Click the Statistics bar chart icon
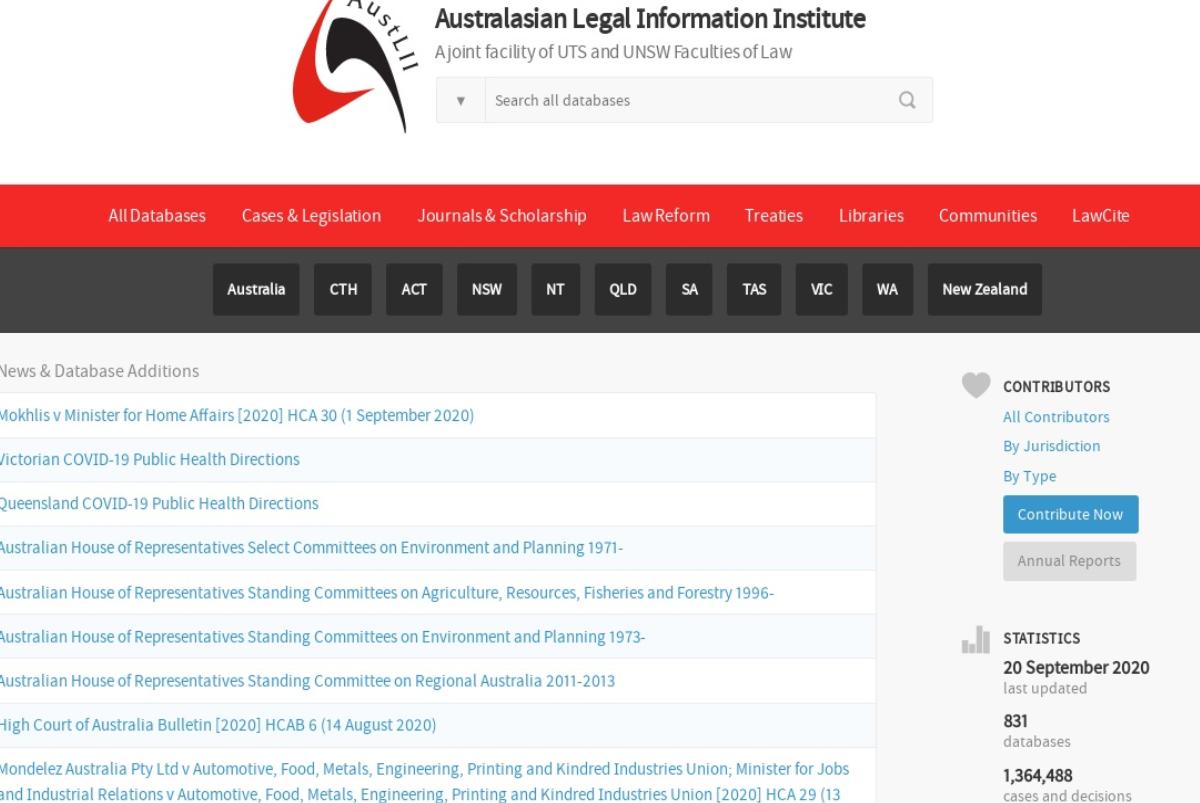 [976, 640]
